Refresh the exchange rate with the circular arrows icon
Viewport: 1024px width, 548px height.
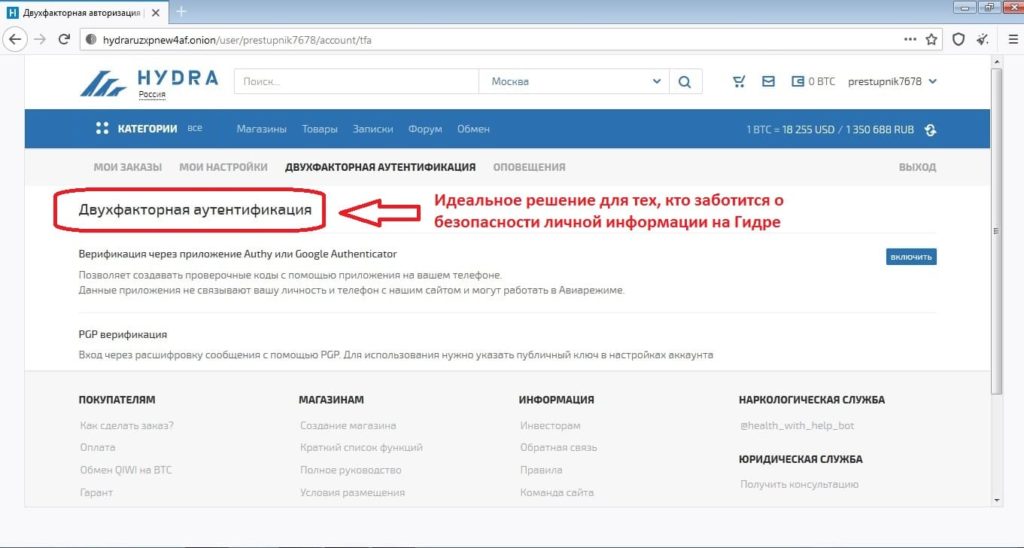(930, 130)
